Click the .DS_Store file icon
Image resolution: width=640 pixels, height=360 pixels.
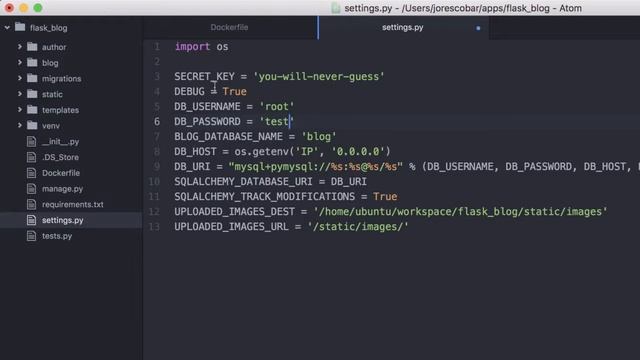[31, 157]
